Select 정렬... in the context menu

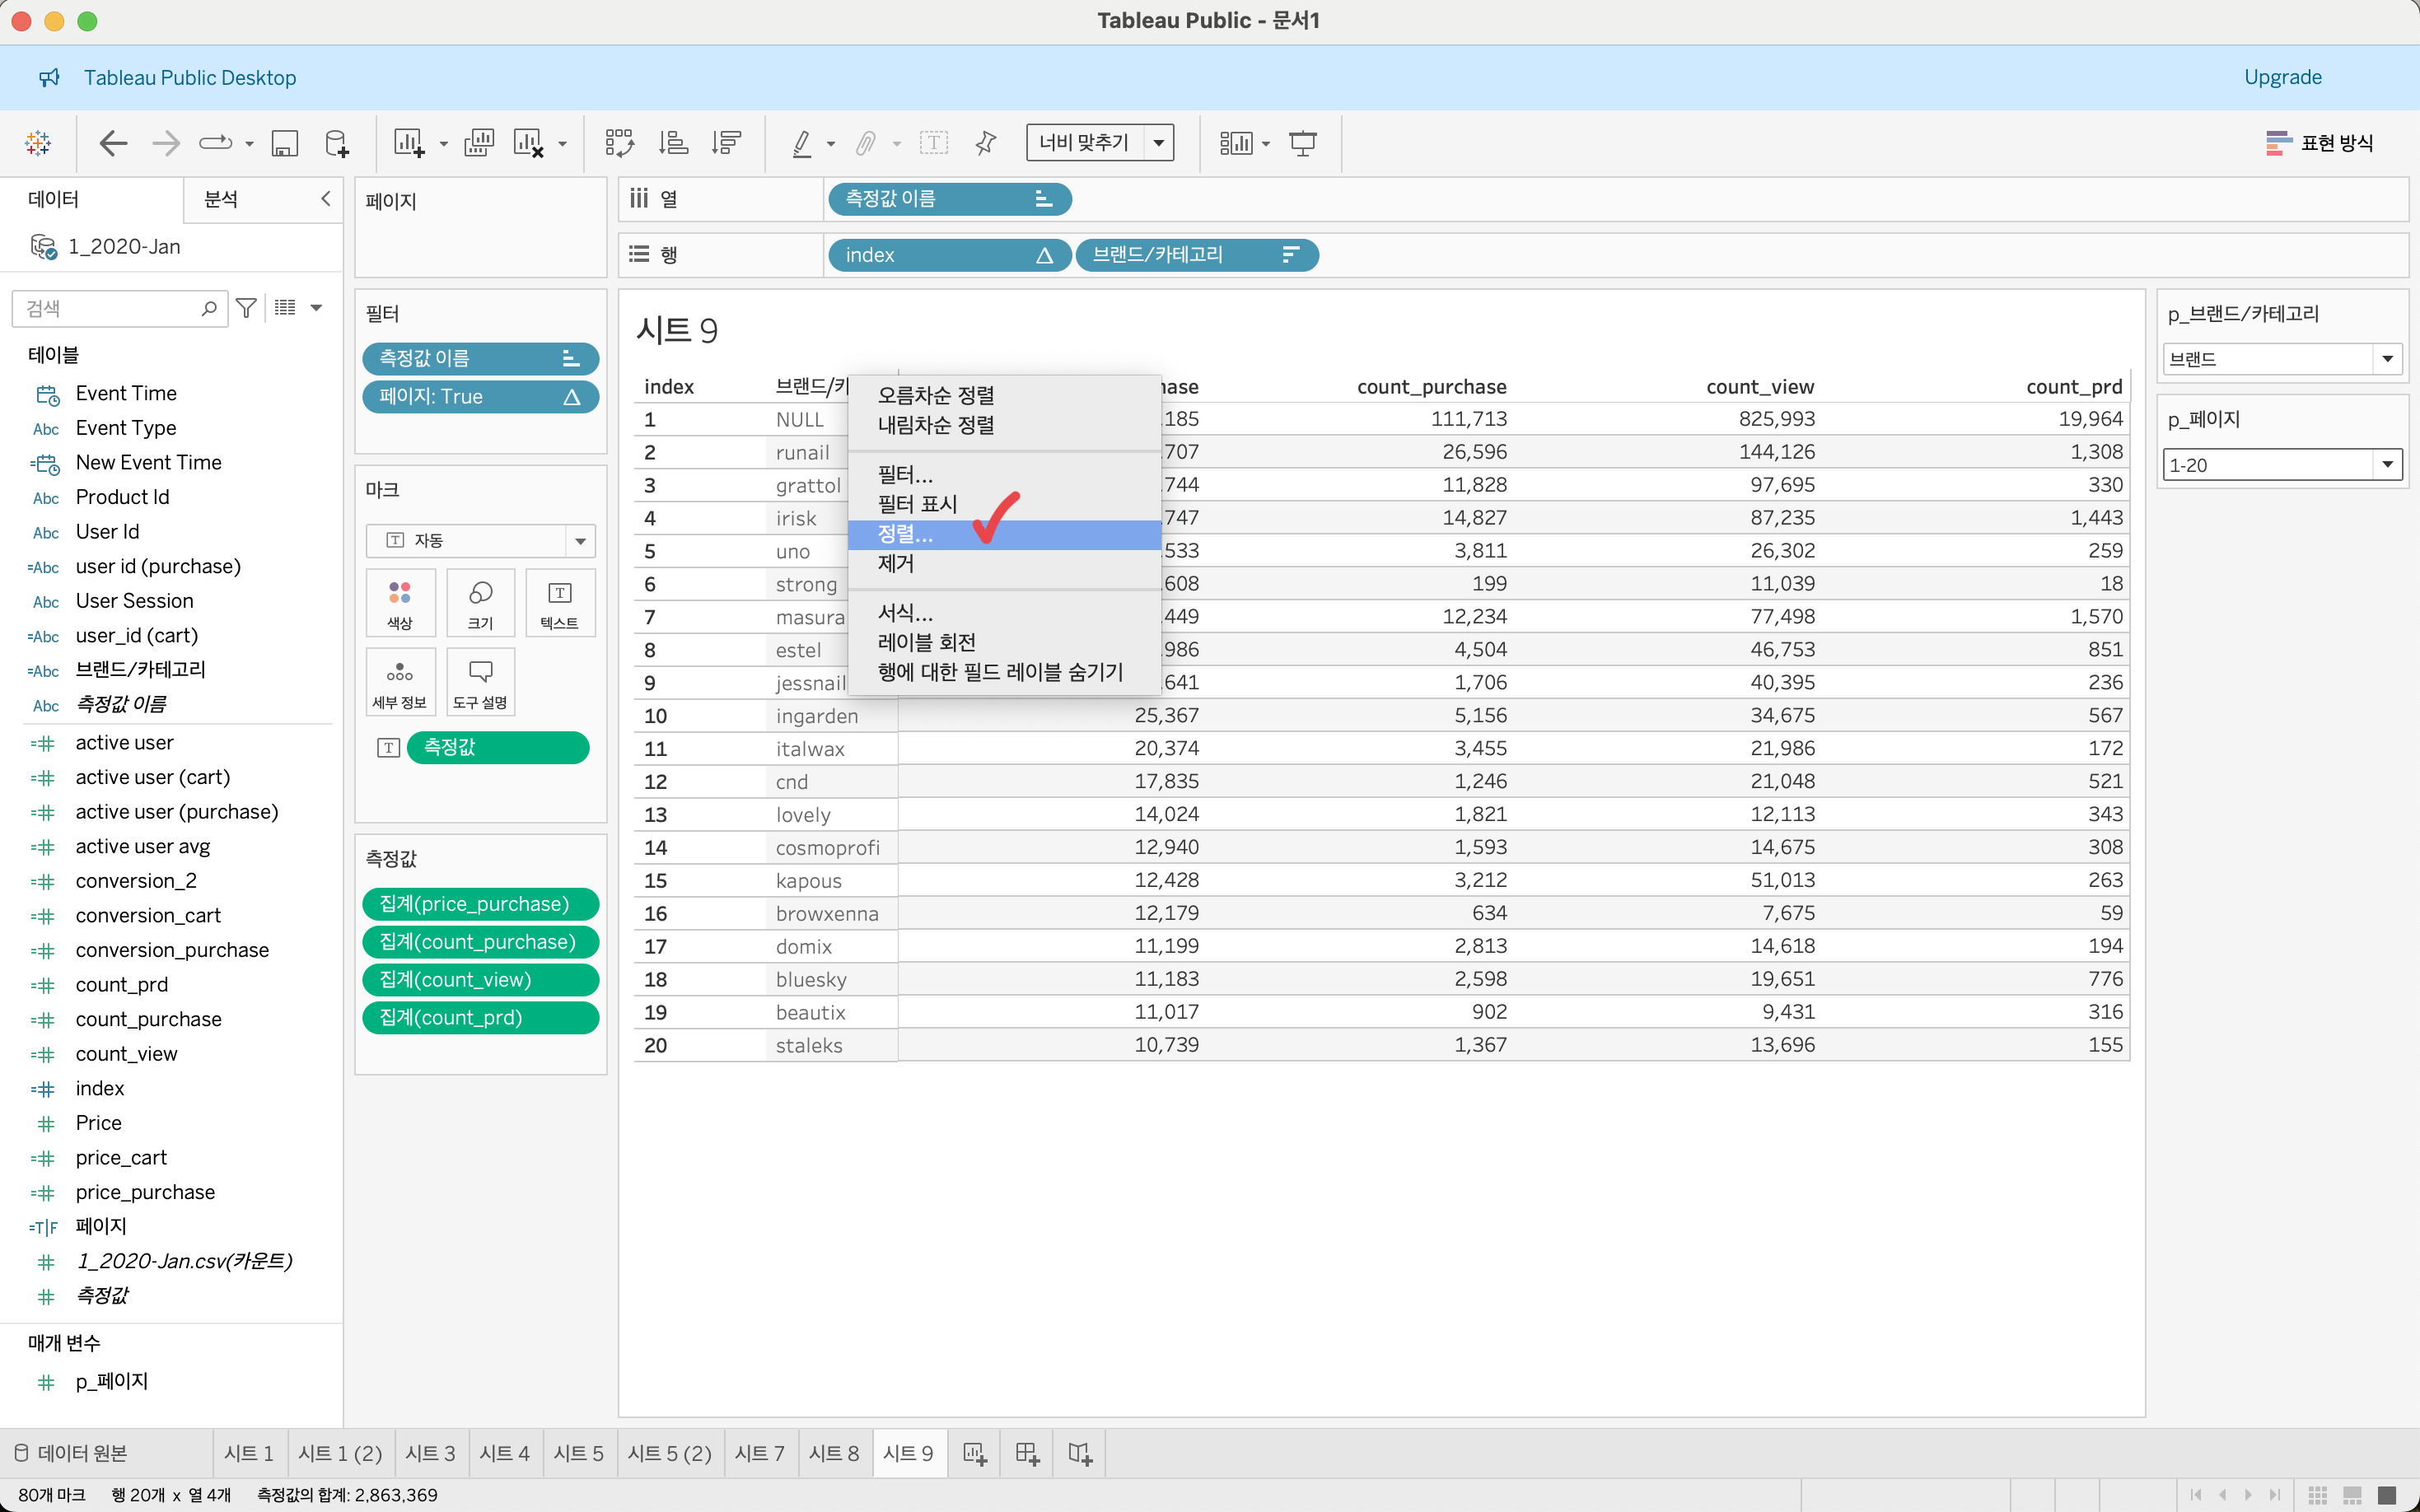pyautogui.click(x=905, y=534)
